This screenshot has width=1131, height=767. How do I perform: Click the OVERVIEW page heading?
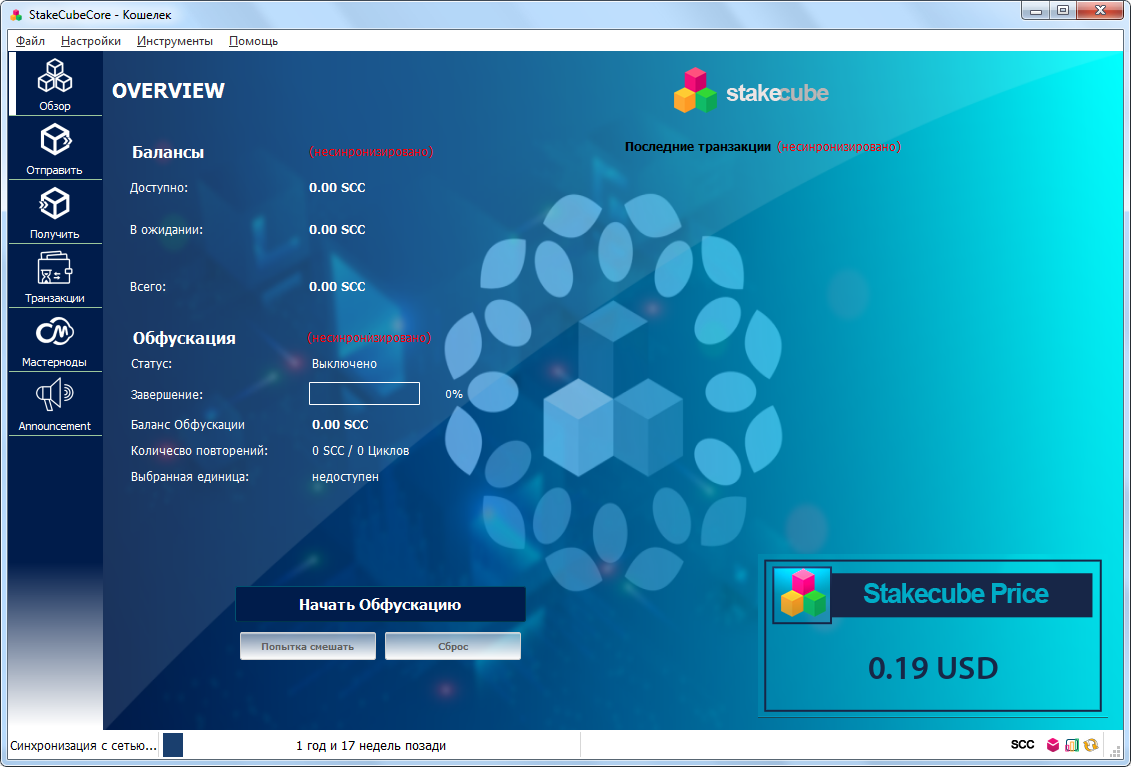click(169, 91)
